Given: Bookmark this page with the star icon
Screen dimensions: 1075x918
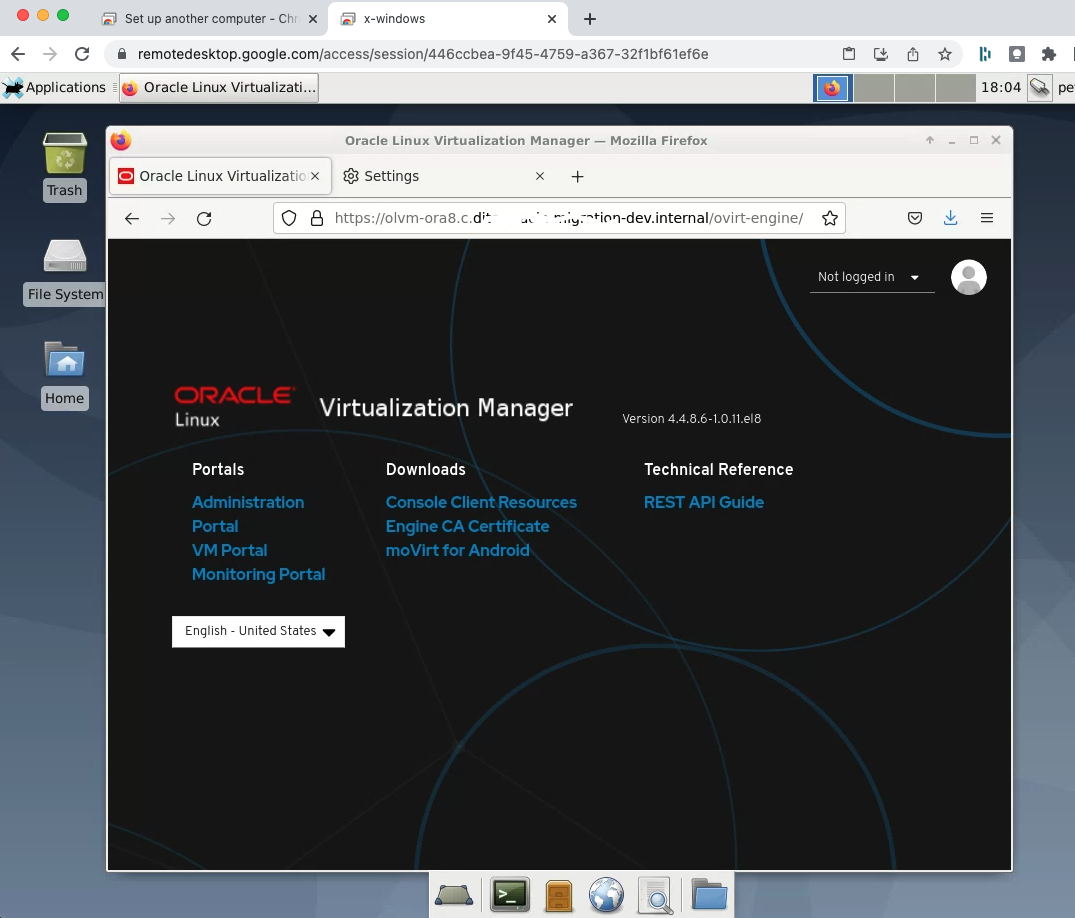Looking at the screenshot, I should [x=829, y=218].
